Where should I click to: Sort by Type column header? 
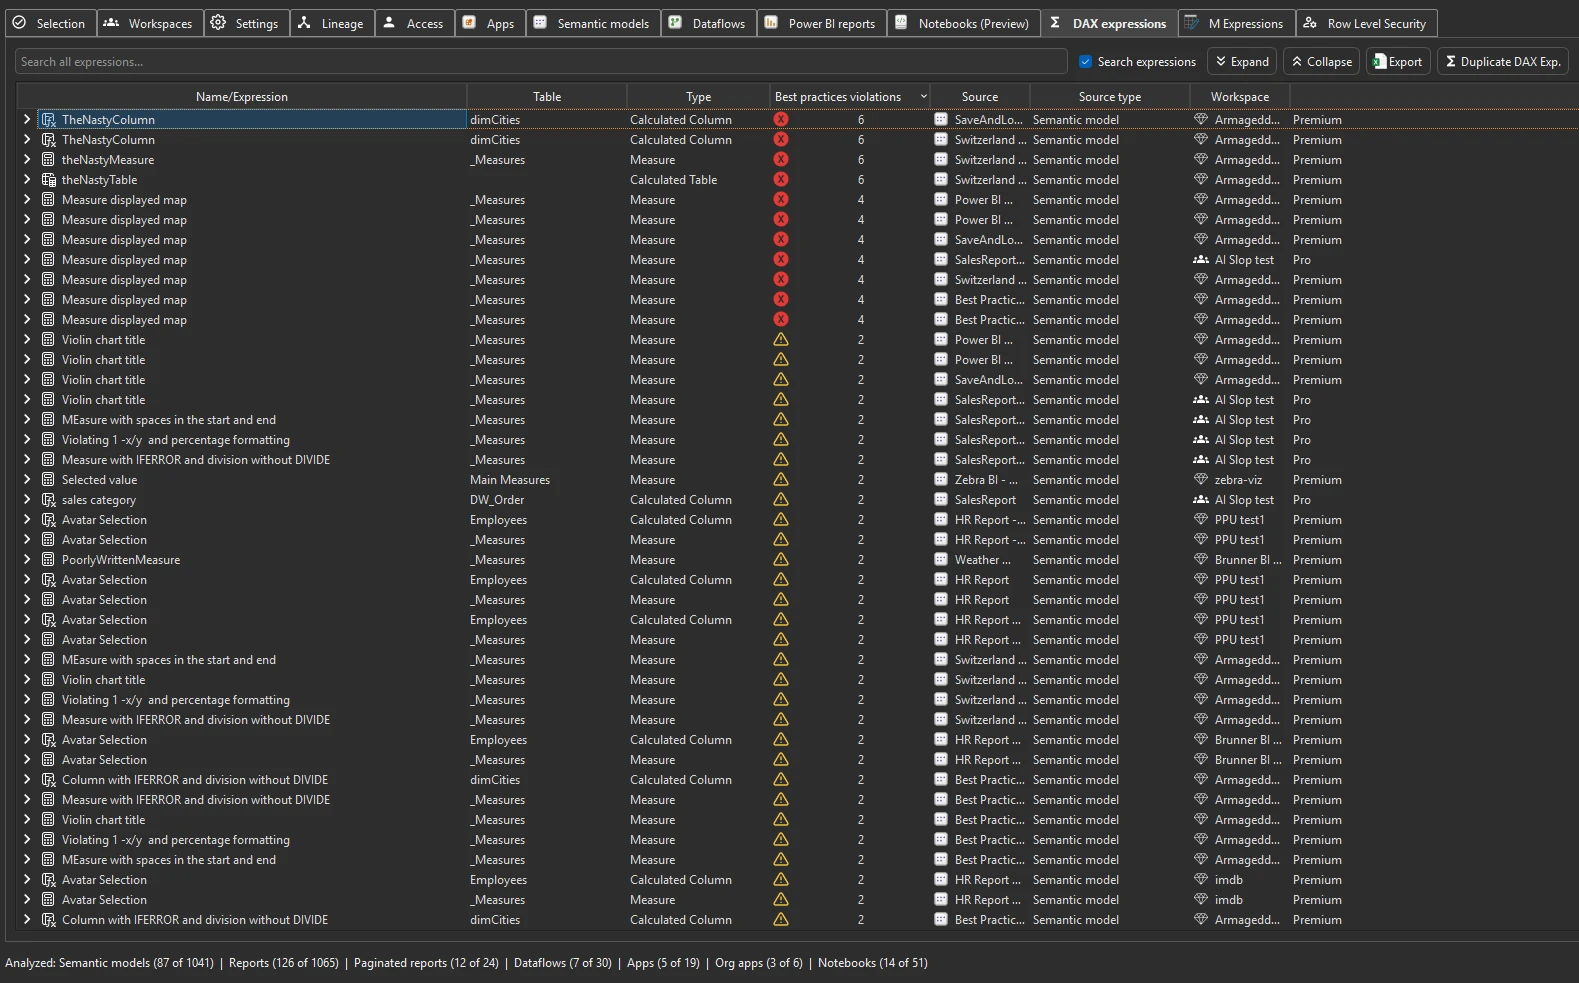699,97
